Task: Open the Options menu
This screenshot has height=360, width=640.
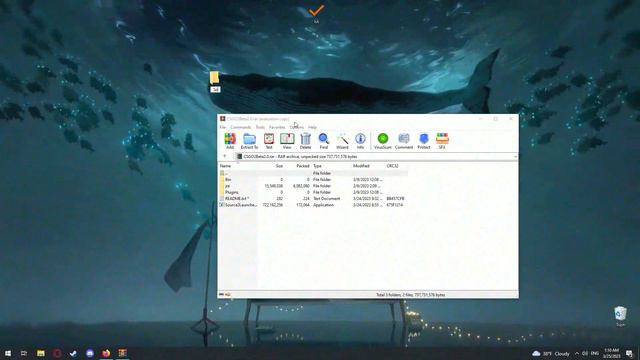Action: pos(297,127)
